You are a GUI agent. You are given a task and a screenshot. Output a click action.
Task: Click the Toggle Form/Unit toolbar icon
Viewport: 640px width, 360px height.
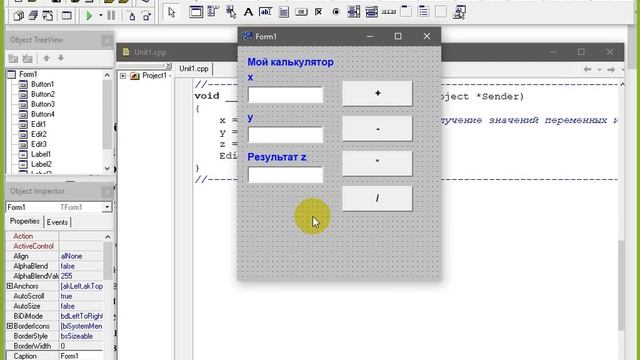coord(48,16)
